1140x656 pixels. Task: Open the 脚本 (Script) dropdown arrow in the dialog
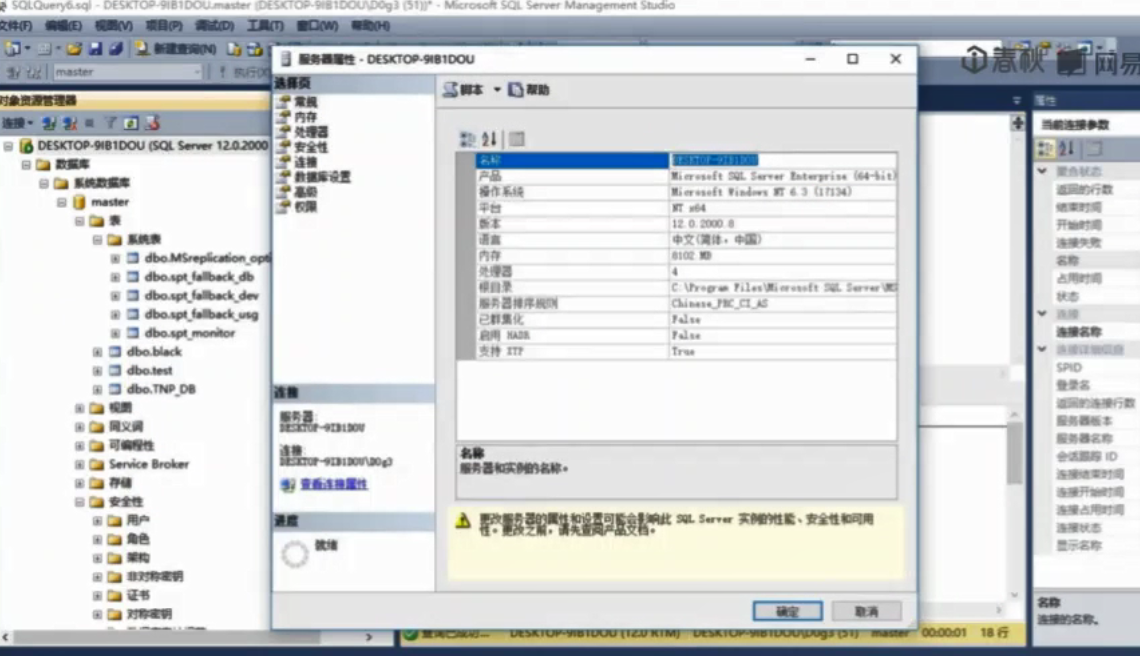pyautogui.click(x=497, y=89)
